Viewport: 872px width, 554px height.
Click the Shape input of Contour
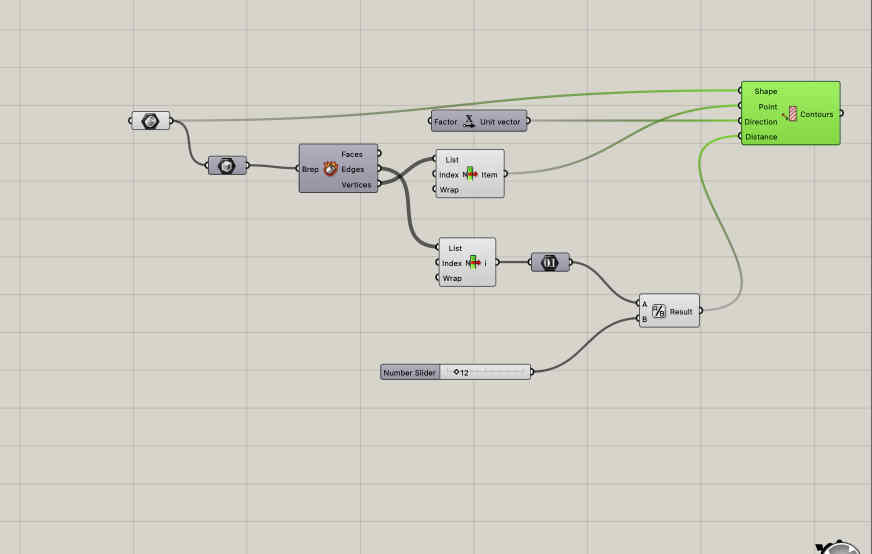point(766,91)
